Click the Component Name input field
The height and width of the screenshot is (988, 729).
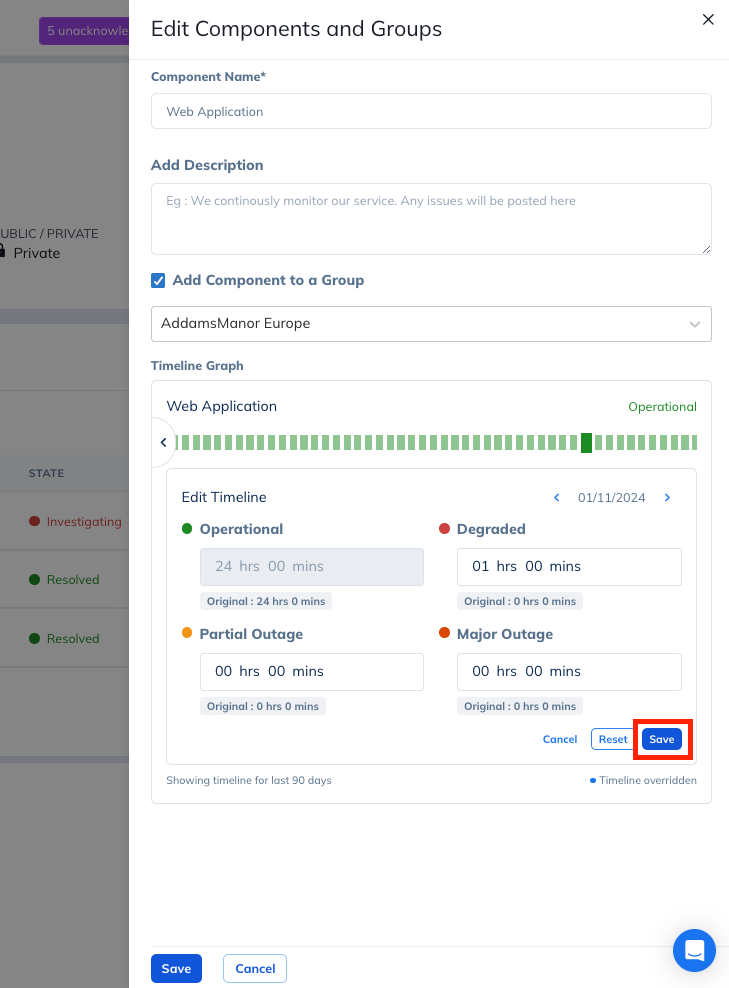coord(431,112)
